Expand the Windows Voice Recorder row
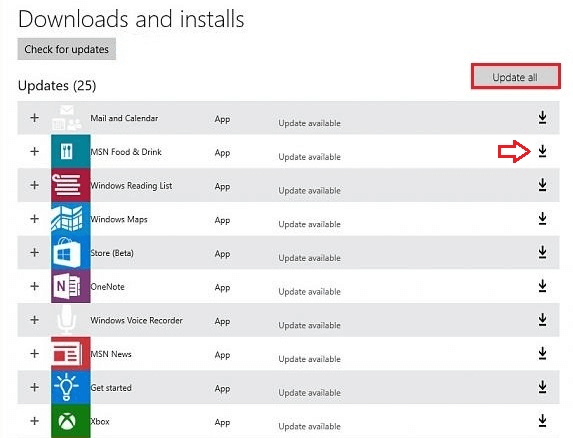573x438 pixels. pyautogui.click(x=34, y=320)
